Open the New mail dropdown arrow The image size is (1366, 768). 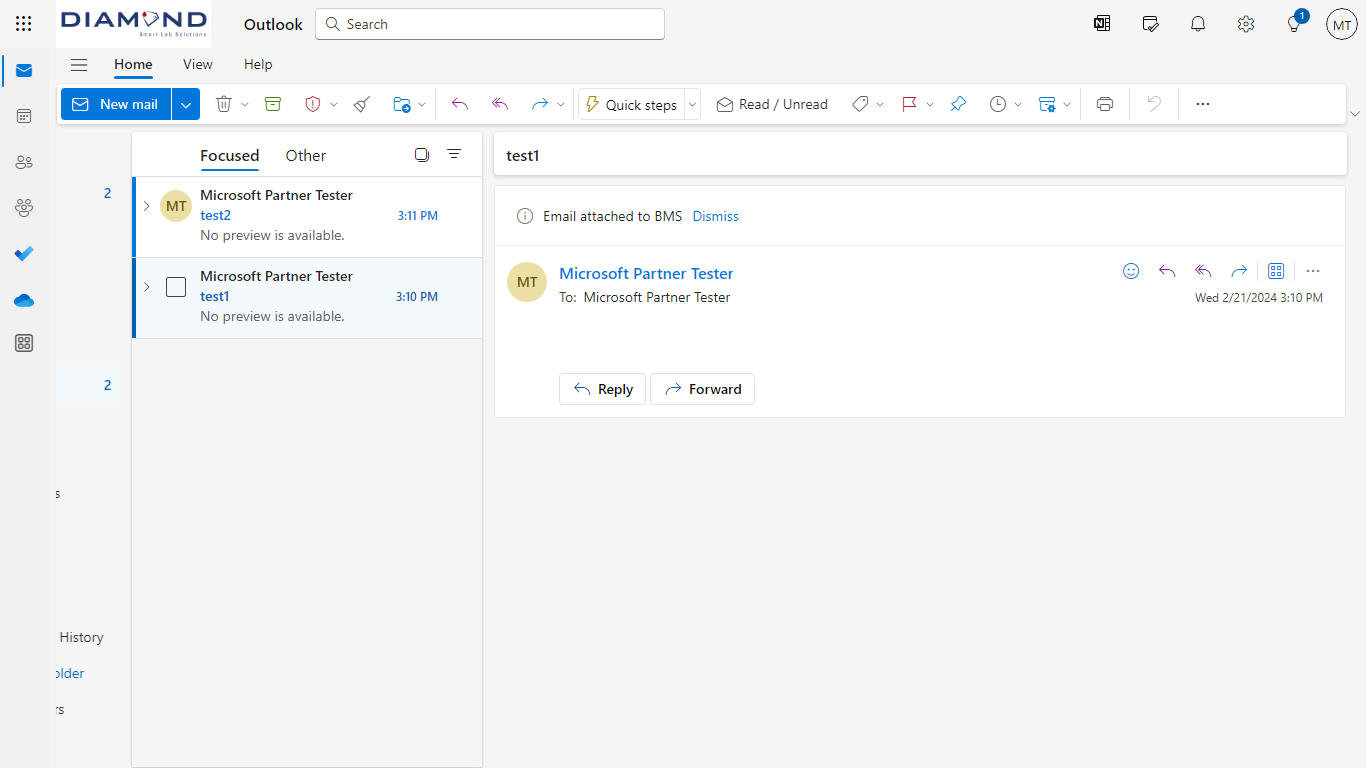tap(186, 104)
